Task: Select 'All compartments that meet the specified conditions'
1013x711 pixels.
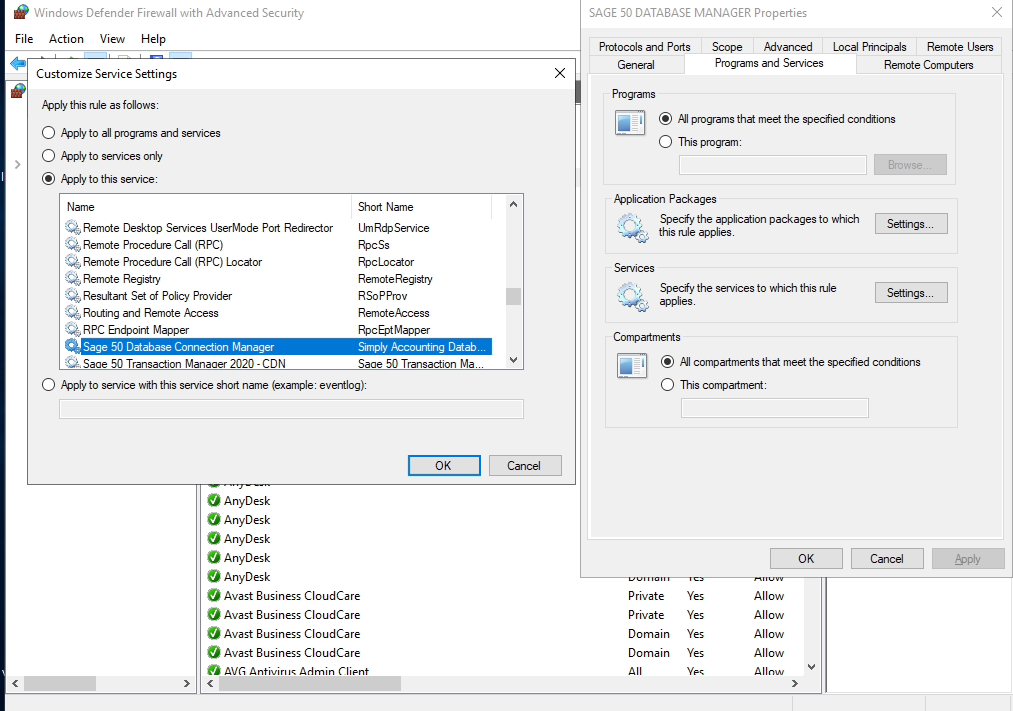Action: 667,362
